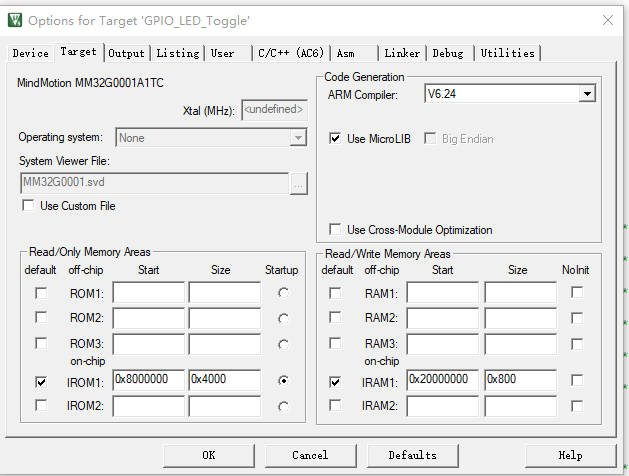This screenshot has height=476, width=629.
Task: Click the Keil icon in title bar
Action: tap(15, 20)
